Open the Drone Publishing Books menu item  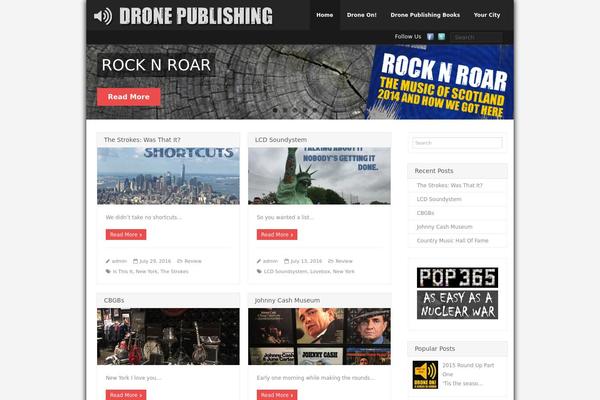pos(425,15)
